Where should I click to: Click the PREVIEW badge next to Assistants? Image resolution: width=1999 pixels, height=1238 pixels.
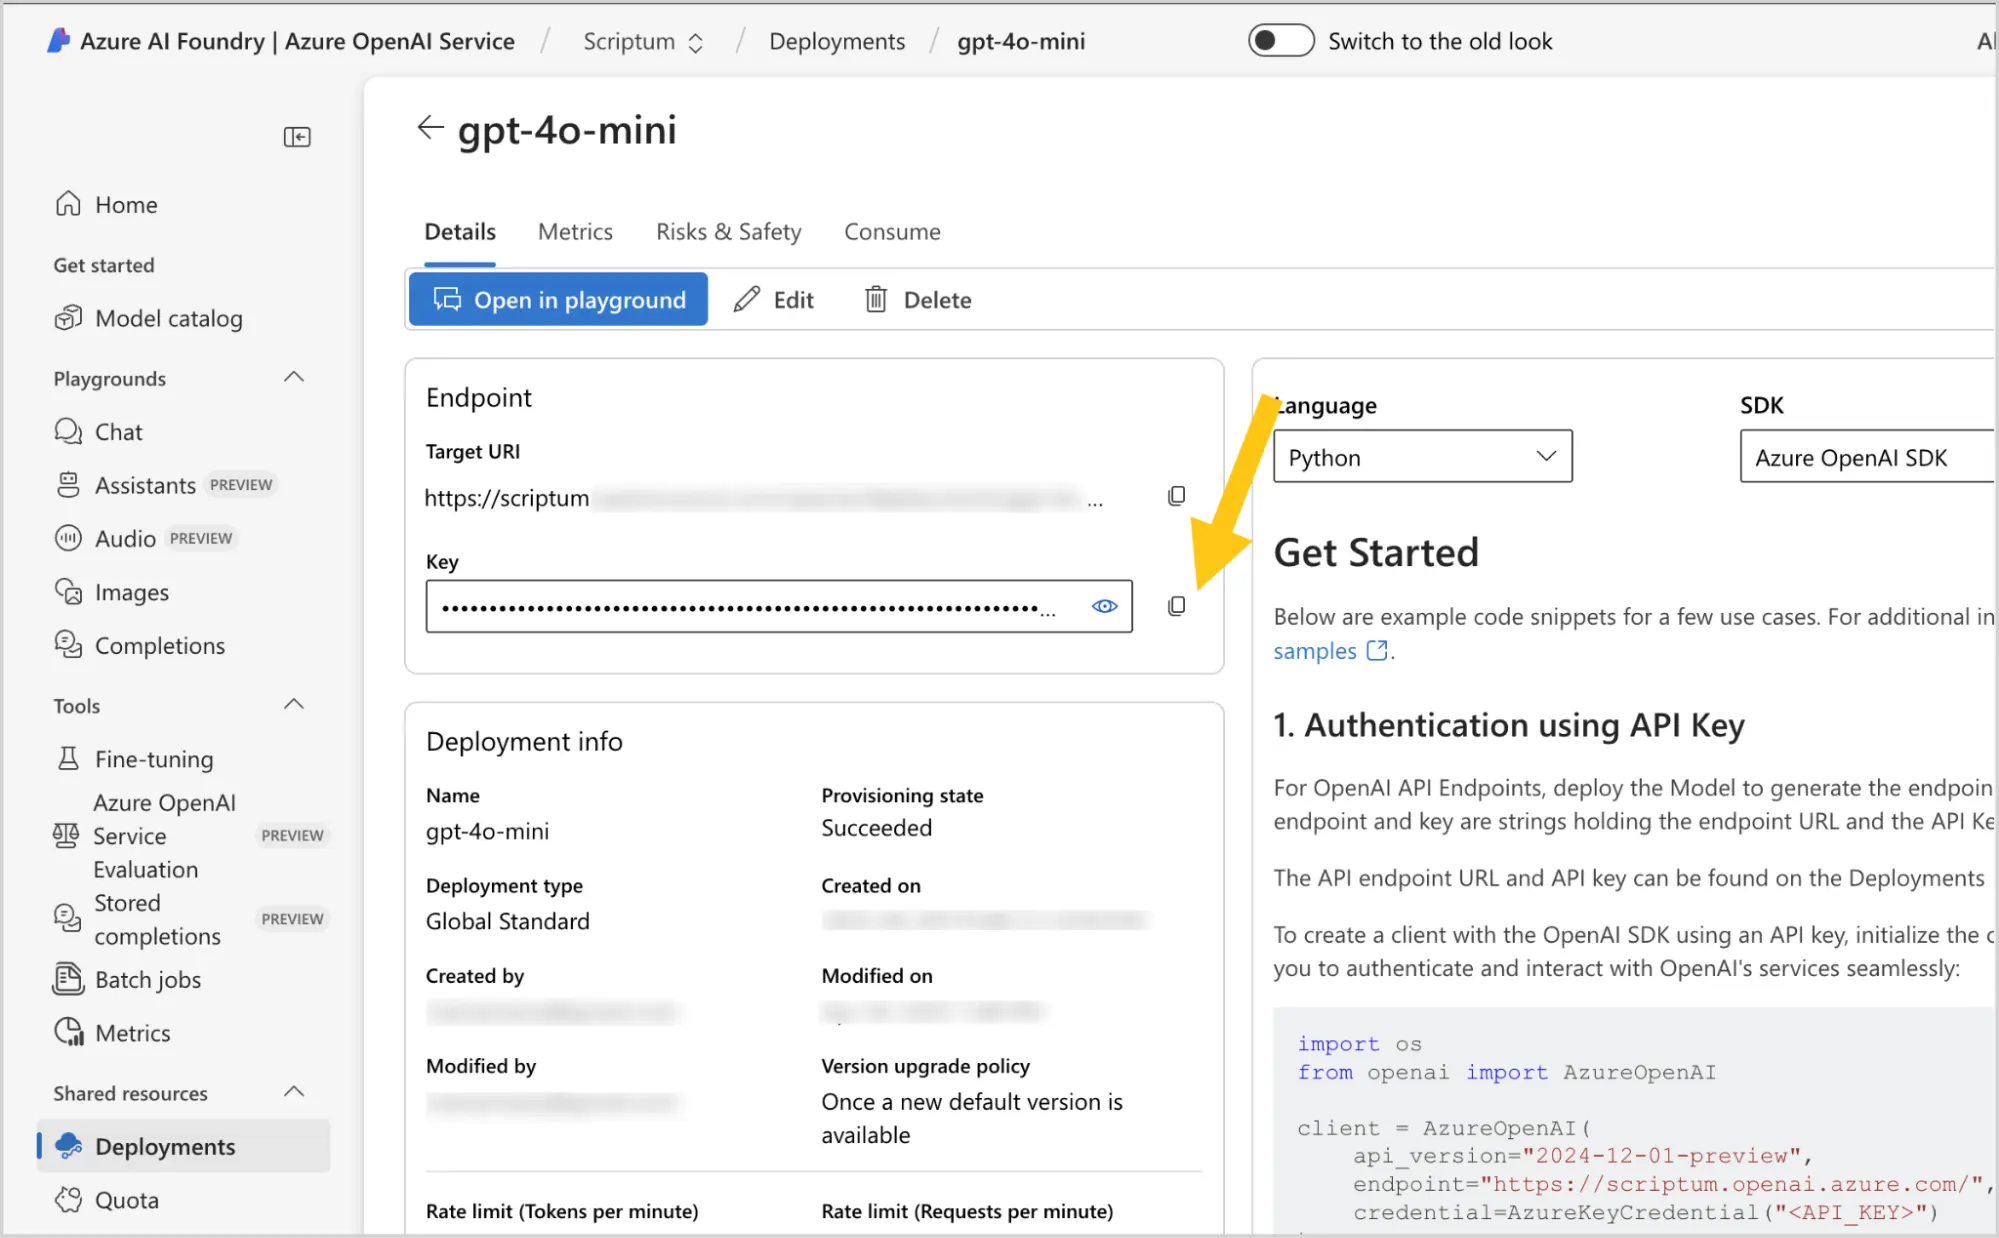[241, 485]
